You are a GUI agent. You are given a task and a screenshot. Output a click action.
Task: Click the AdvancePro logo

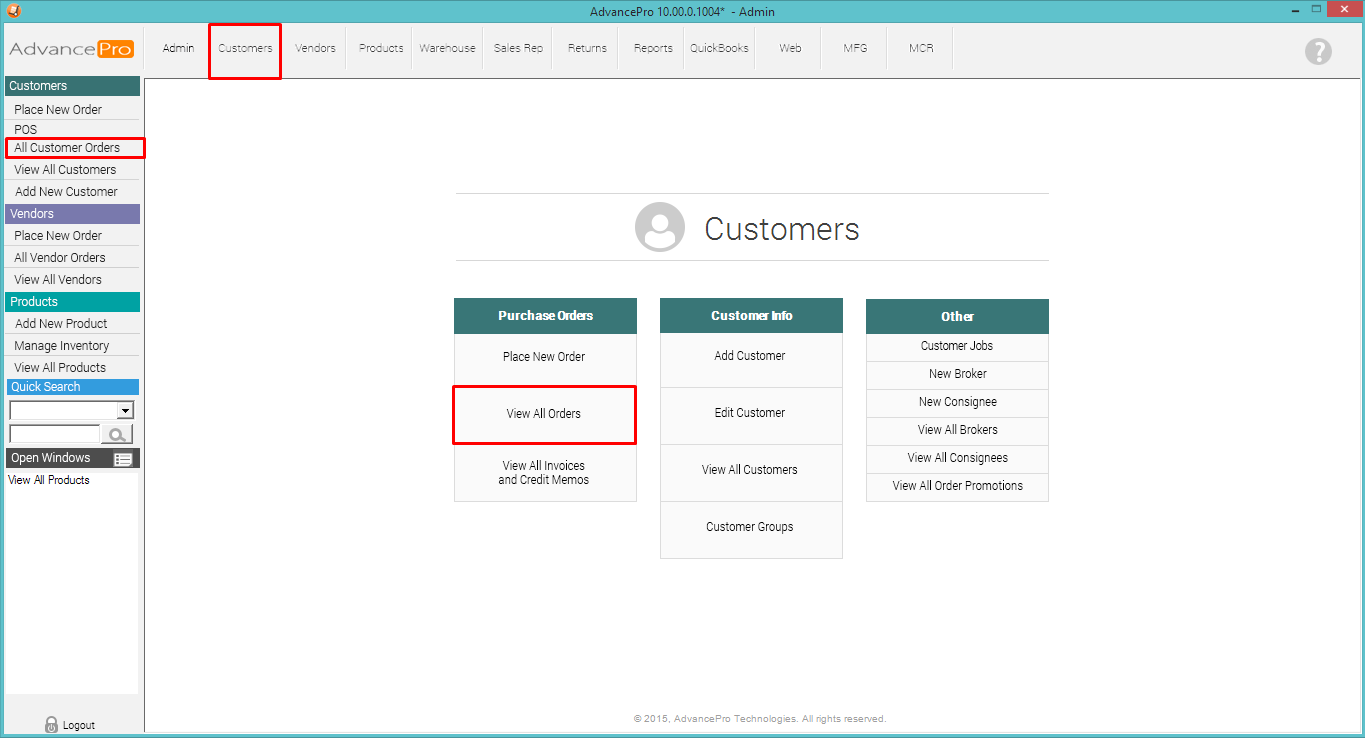(71, 49)
